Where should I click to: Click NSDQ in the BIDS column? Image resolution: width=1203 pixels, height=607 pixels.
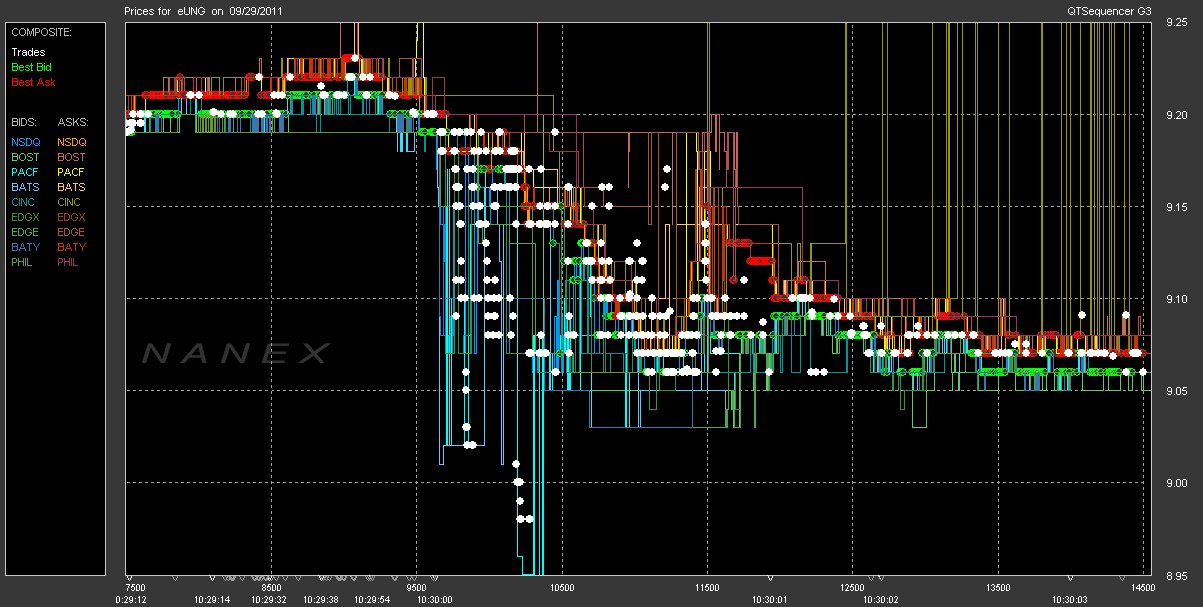25,142
